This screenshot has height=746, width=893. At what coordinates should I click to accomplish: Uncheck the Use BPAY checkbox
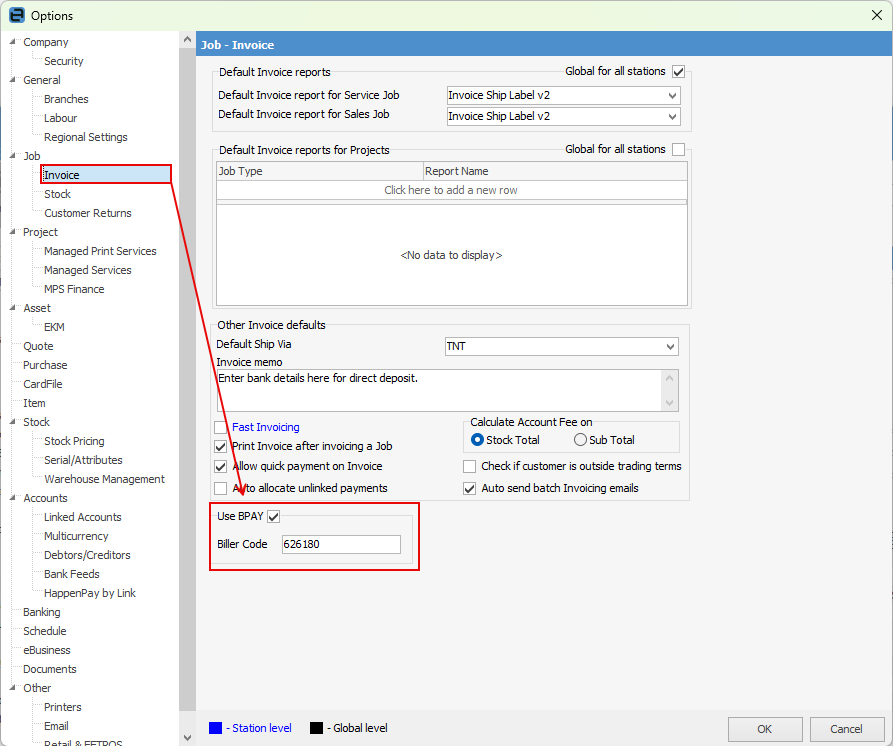(x=274, y=517)
